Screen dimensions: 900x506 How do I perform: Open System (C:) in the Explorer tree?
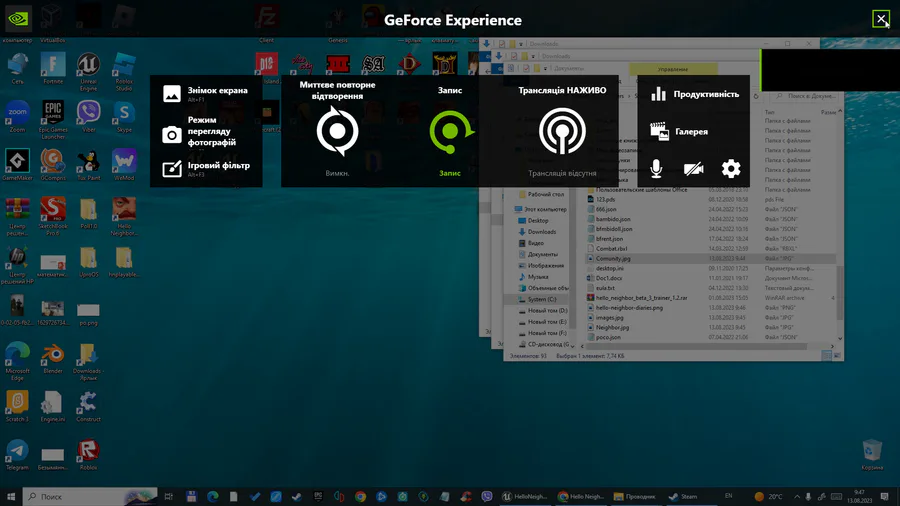(x=541, y=299)
